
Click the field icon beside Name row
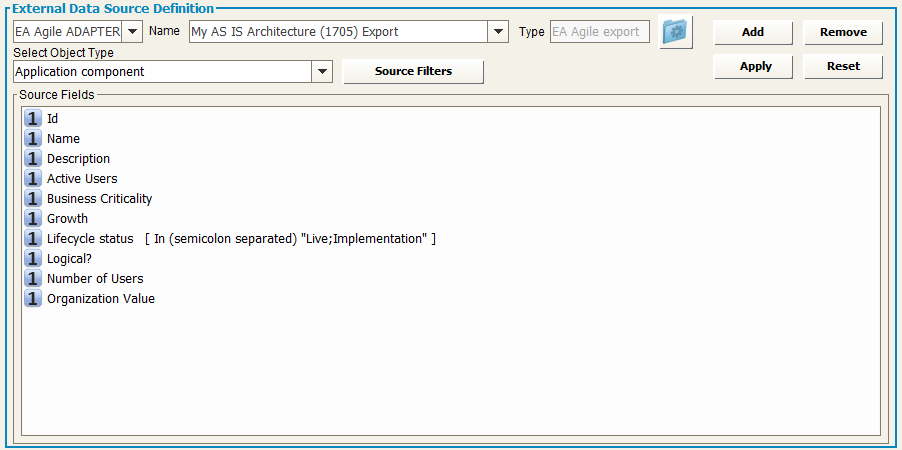[x=33, y=139]
